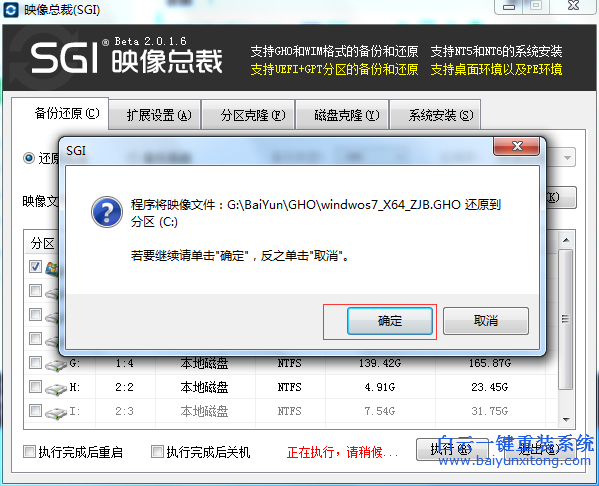Click the Windows system partition icon

click(52, 268)
